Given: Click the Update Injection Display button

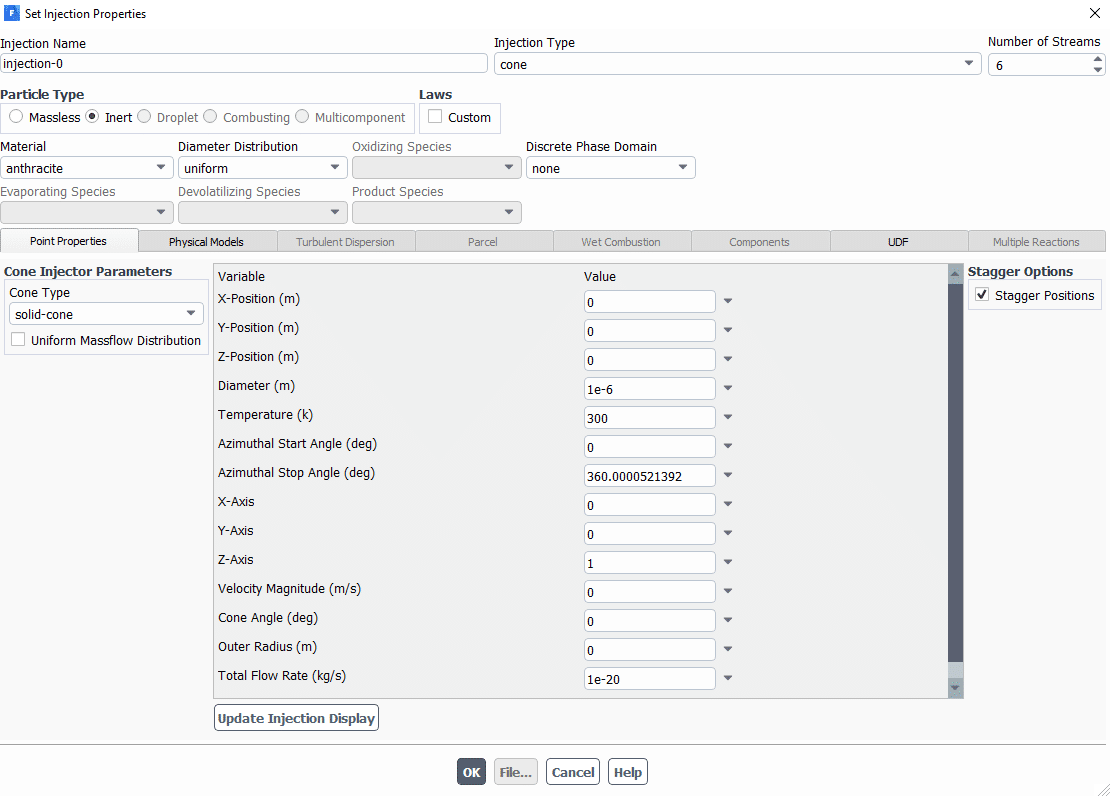Looking at the screenshot, I should (x=296, y=718).
